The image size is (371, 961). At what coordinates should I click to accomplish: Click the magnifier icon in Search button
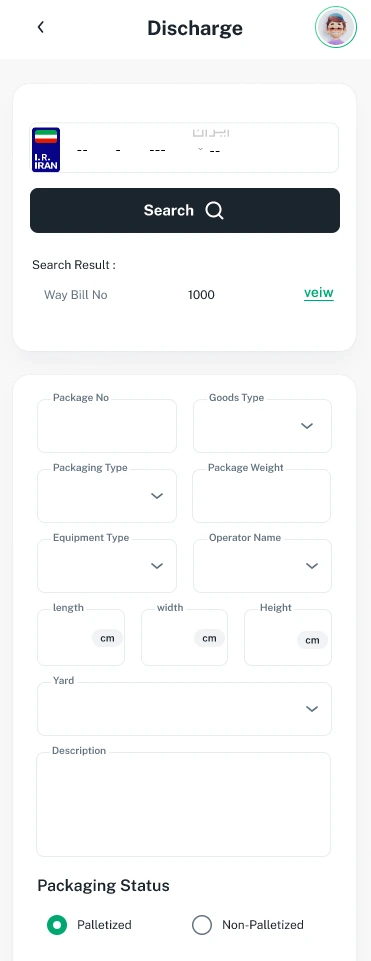pyautogui.click(x=214, y=210)
